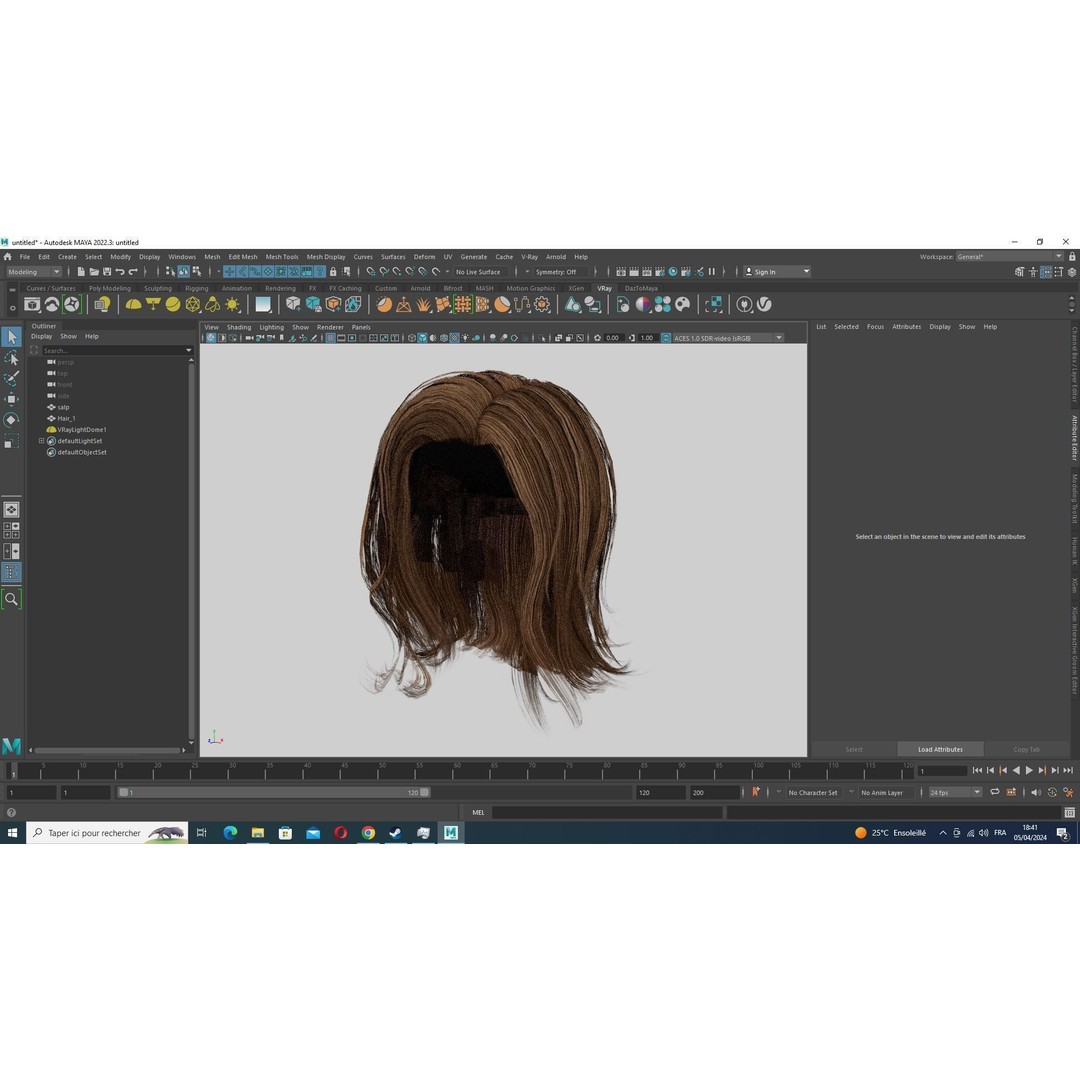Jump to the end of playback range

[1068, 771]
